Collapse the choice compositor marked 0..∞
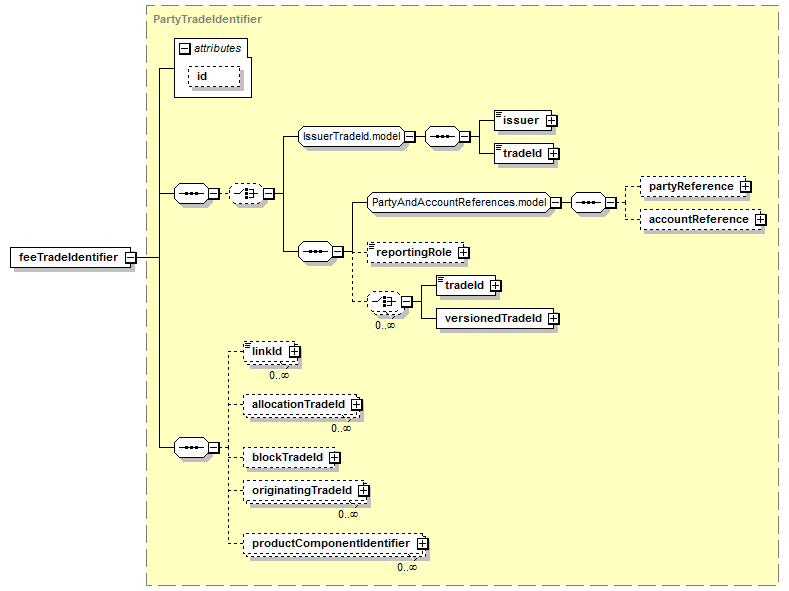Image resolution: width=789 pixels, height=591 pixels. (x=407, y=302)
